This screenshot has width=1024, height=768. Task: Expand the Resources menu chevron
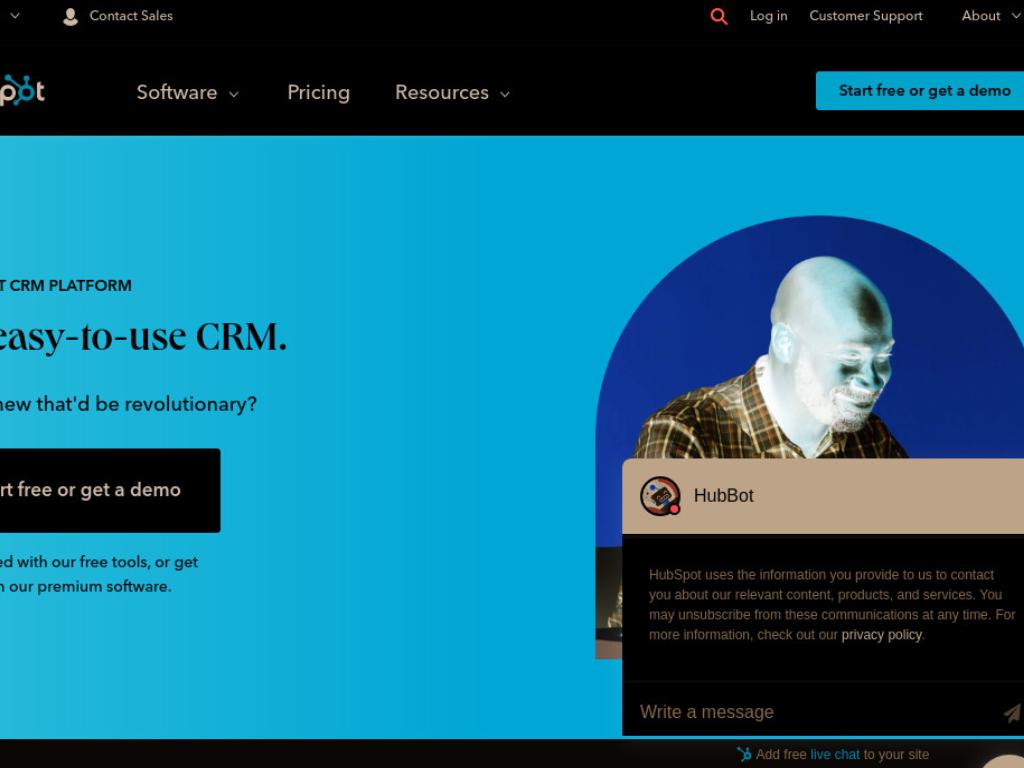[x=505, y=94]
